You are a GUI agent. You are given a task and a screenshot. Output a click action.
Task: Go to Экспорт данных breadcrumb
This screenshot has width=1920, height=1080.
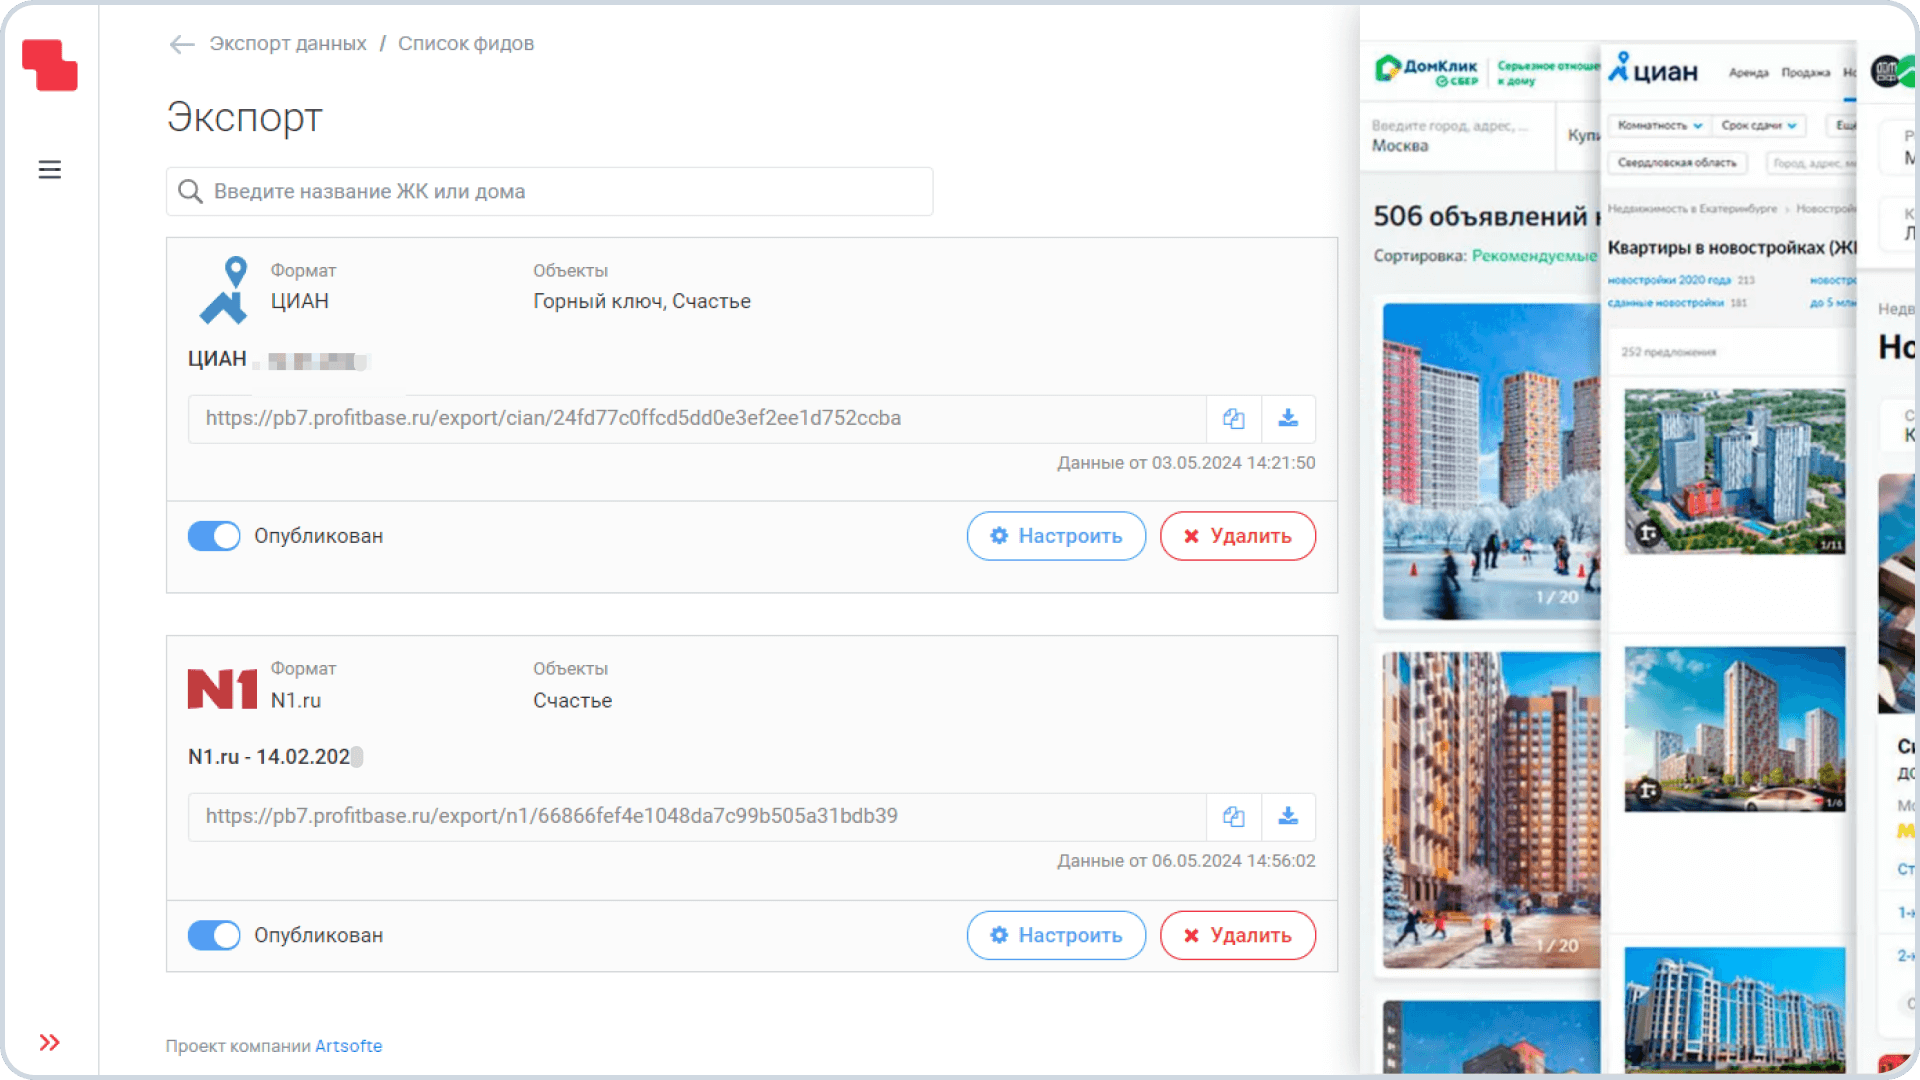click(288, 44)
